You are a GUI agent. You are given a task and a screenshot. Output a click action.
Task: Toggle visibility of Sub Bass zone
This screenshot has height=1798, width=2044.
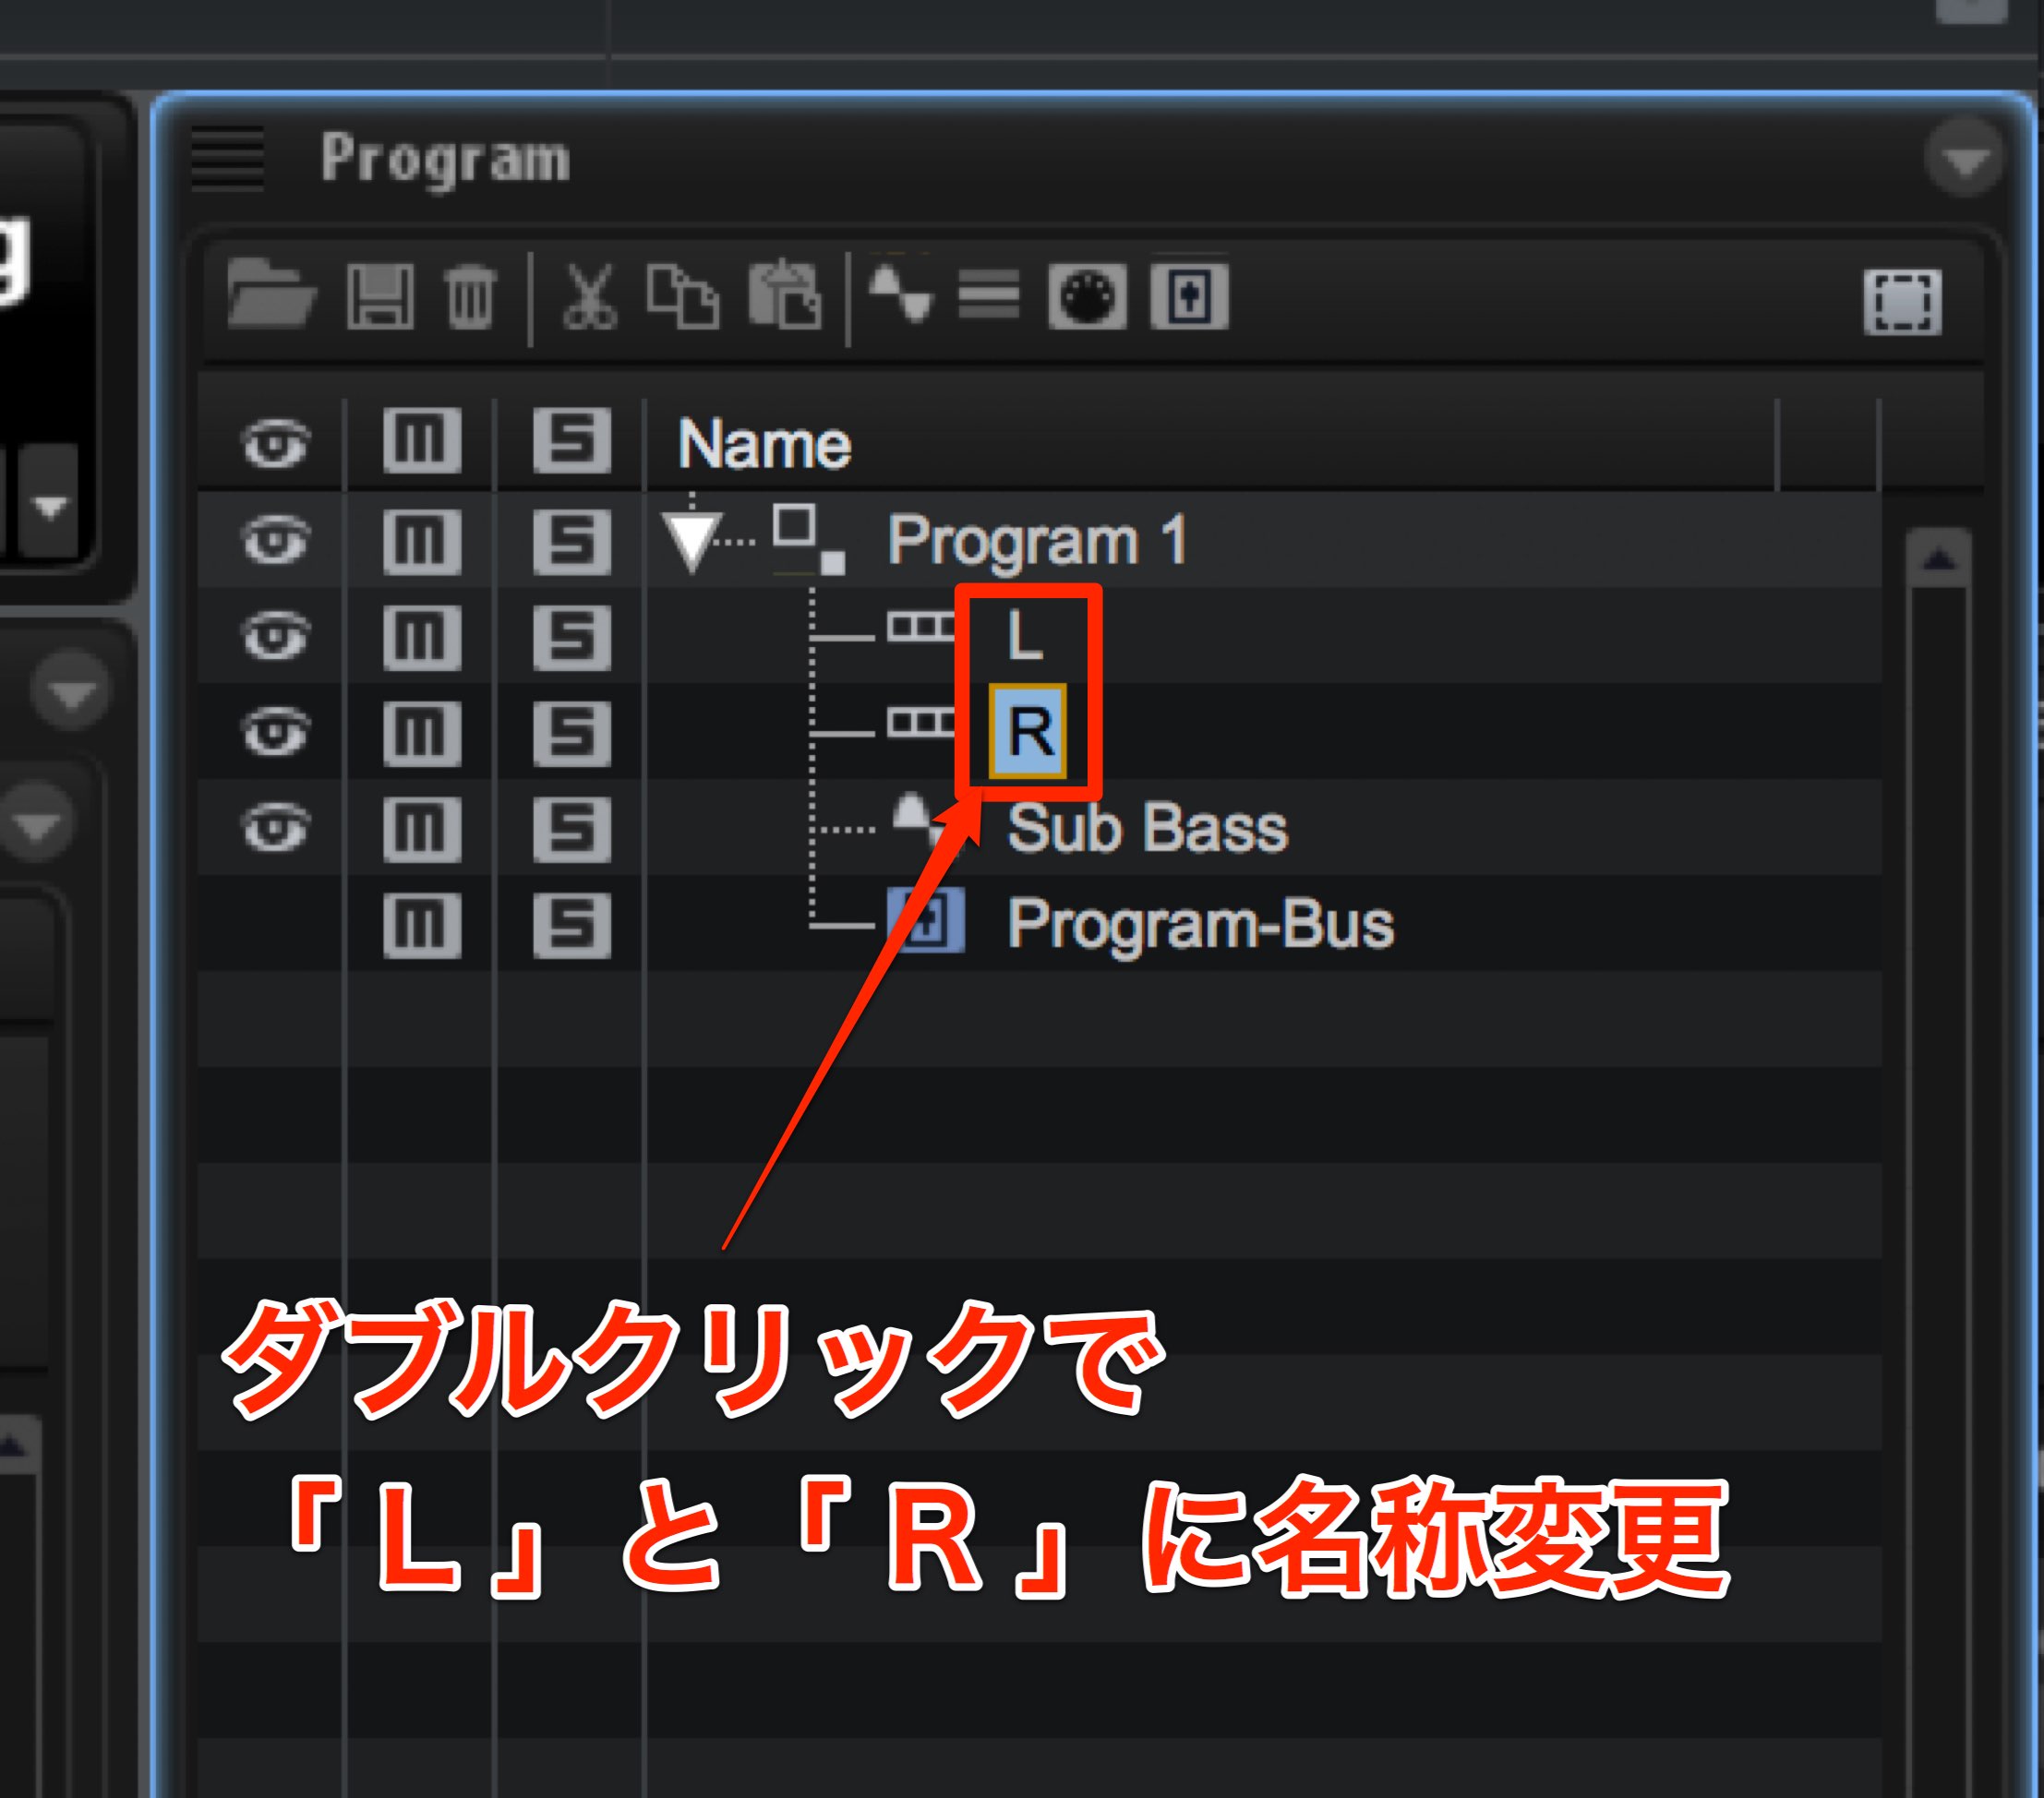point(275,828)
